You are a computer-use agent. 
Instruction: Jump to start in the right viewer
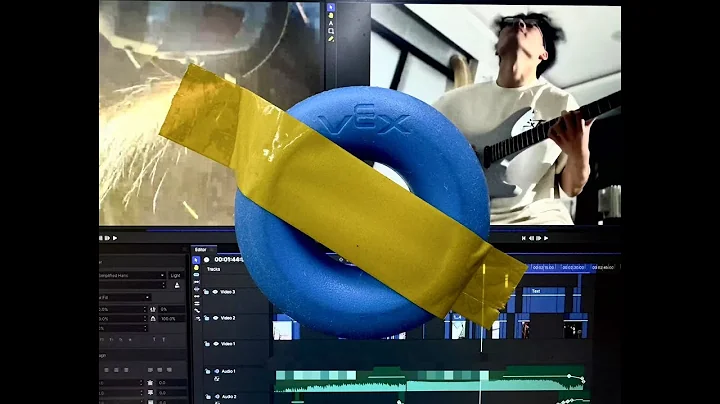click(x=524, y=238)
